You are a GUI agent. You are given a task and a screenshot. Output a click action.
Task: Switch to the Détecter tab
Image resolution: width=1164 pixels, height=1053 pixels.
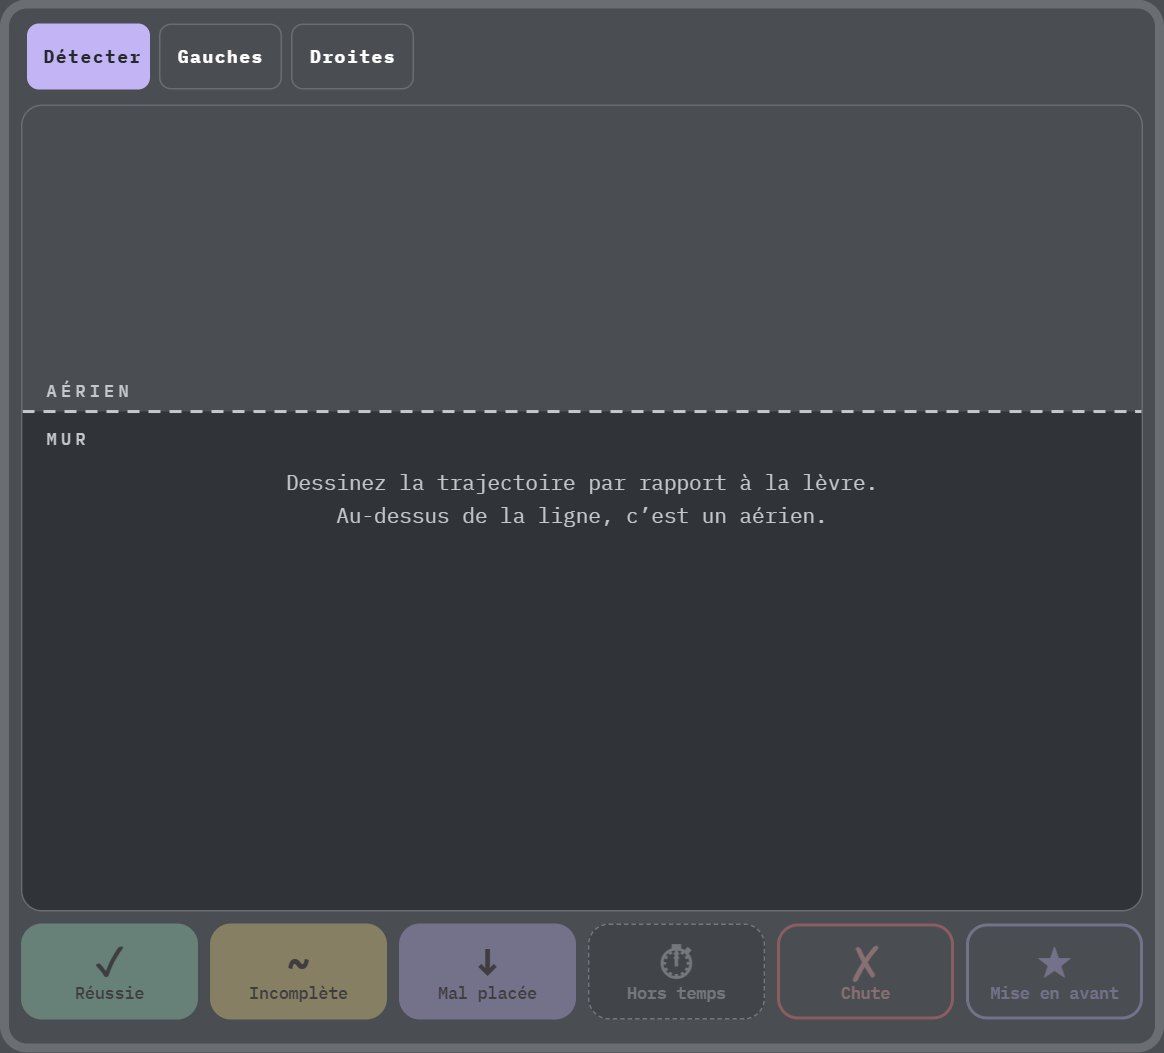[x=88, y=56]
